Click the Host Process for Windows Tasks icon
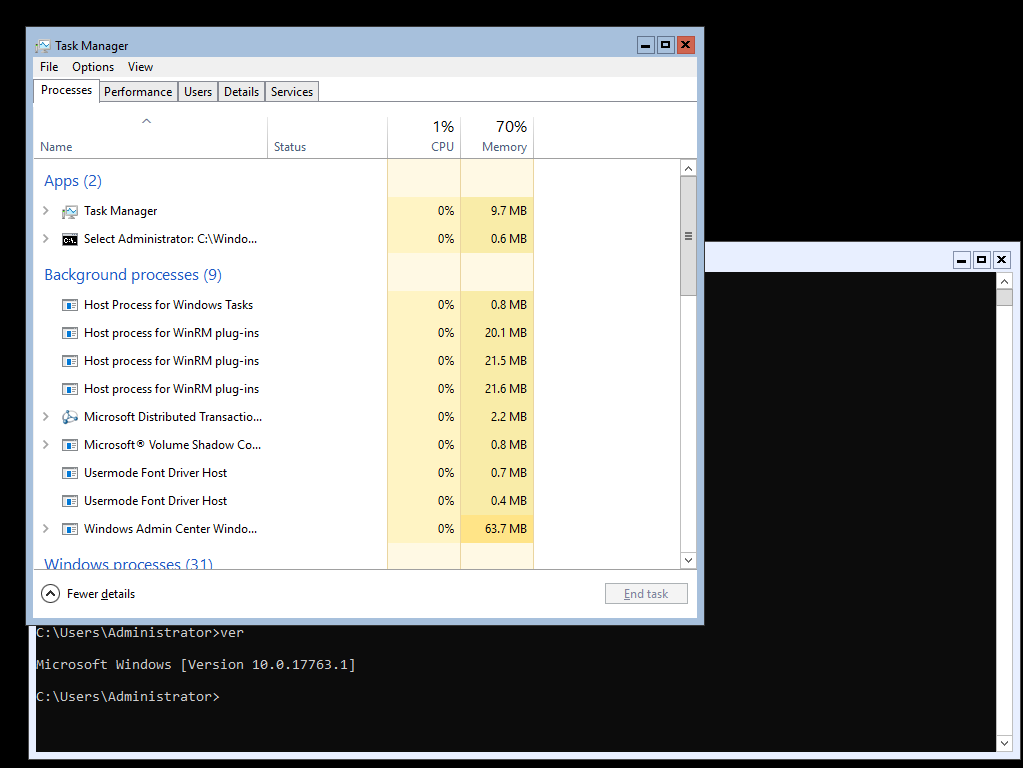The width and height of the screenshot is (1023, 768). tap(69, 305)
